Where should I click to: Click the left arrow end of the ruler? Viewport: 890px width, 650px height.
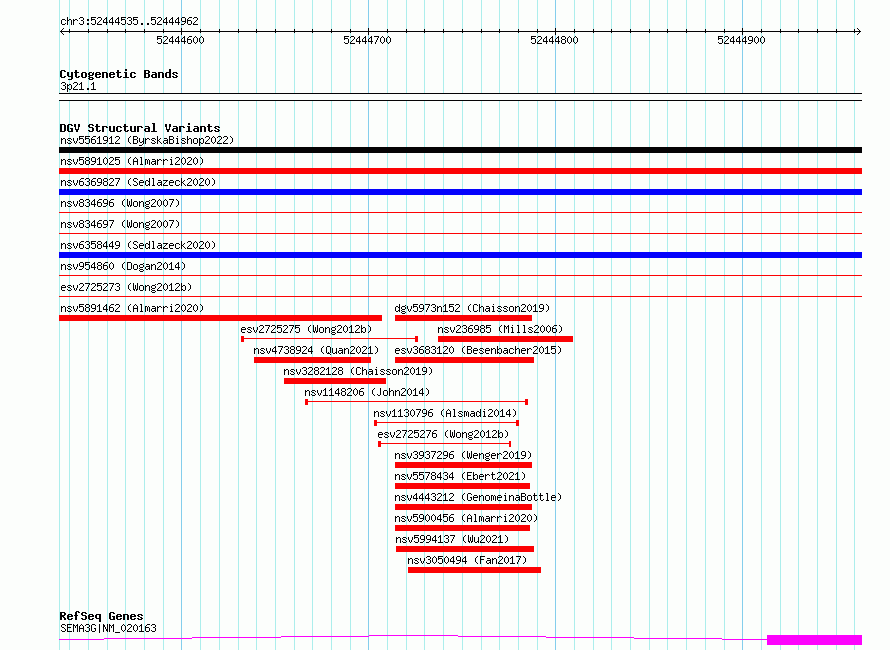click(62, 32)
